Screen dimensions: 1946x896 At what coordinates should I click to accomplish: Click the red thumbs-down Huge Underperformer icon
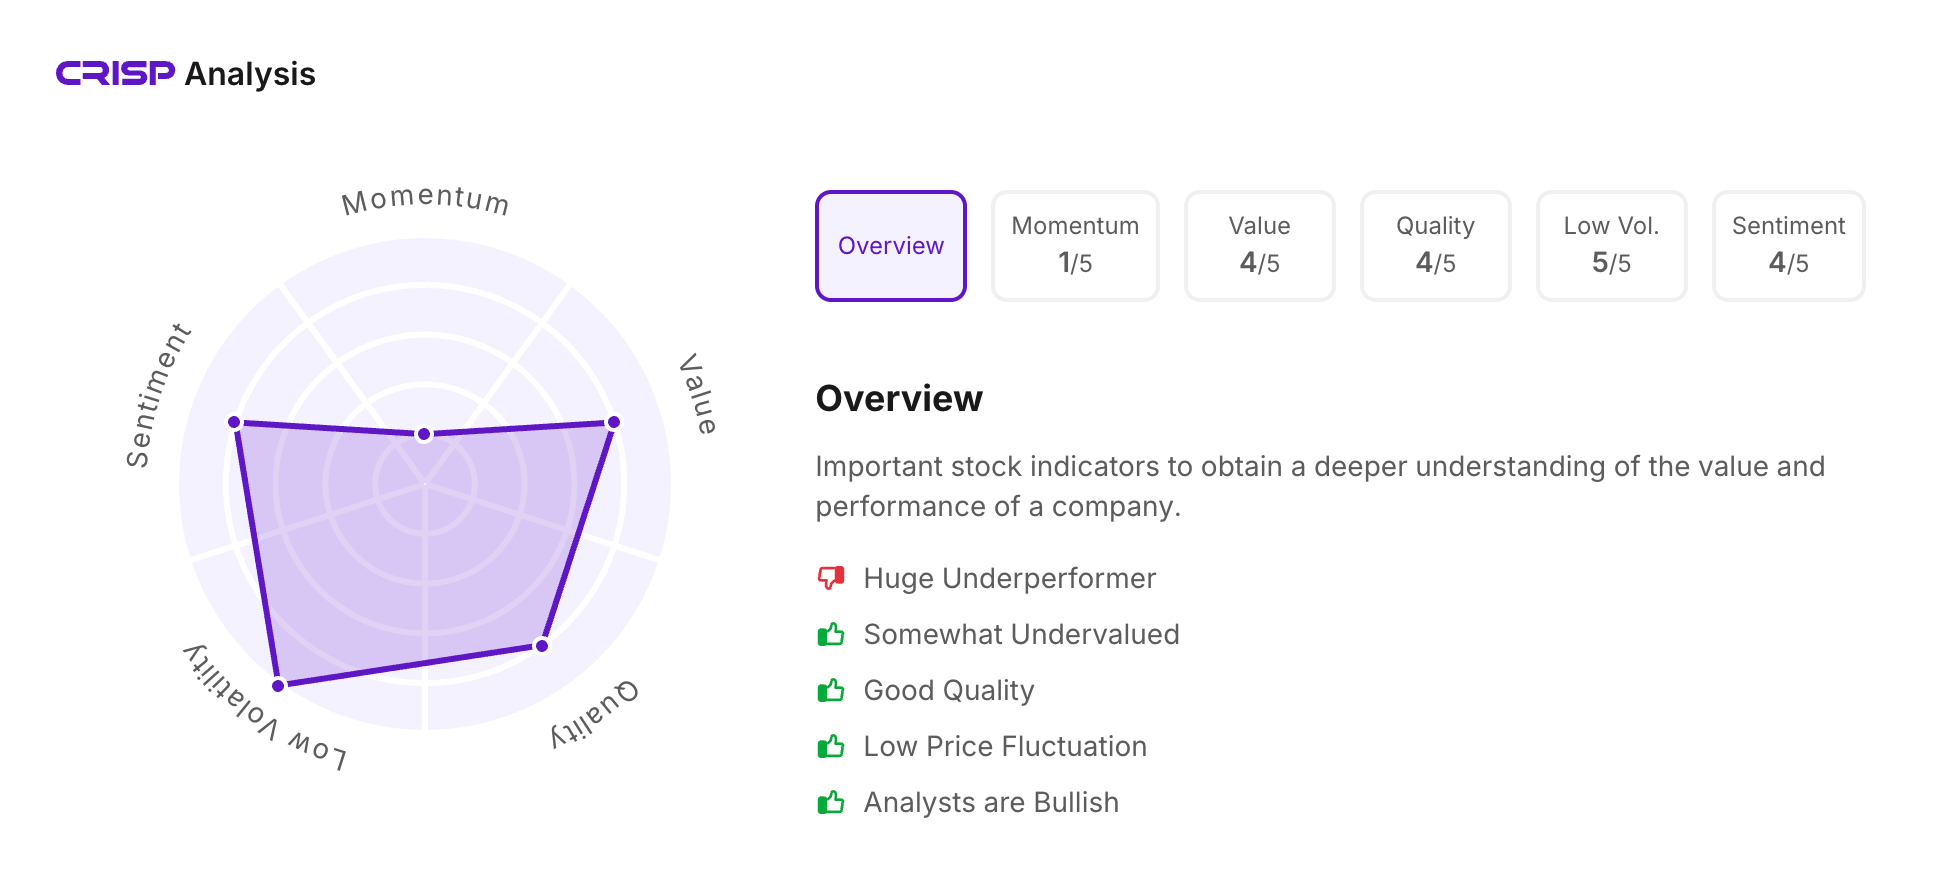click(x=831, y=578)
